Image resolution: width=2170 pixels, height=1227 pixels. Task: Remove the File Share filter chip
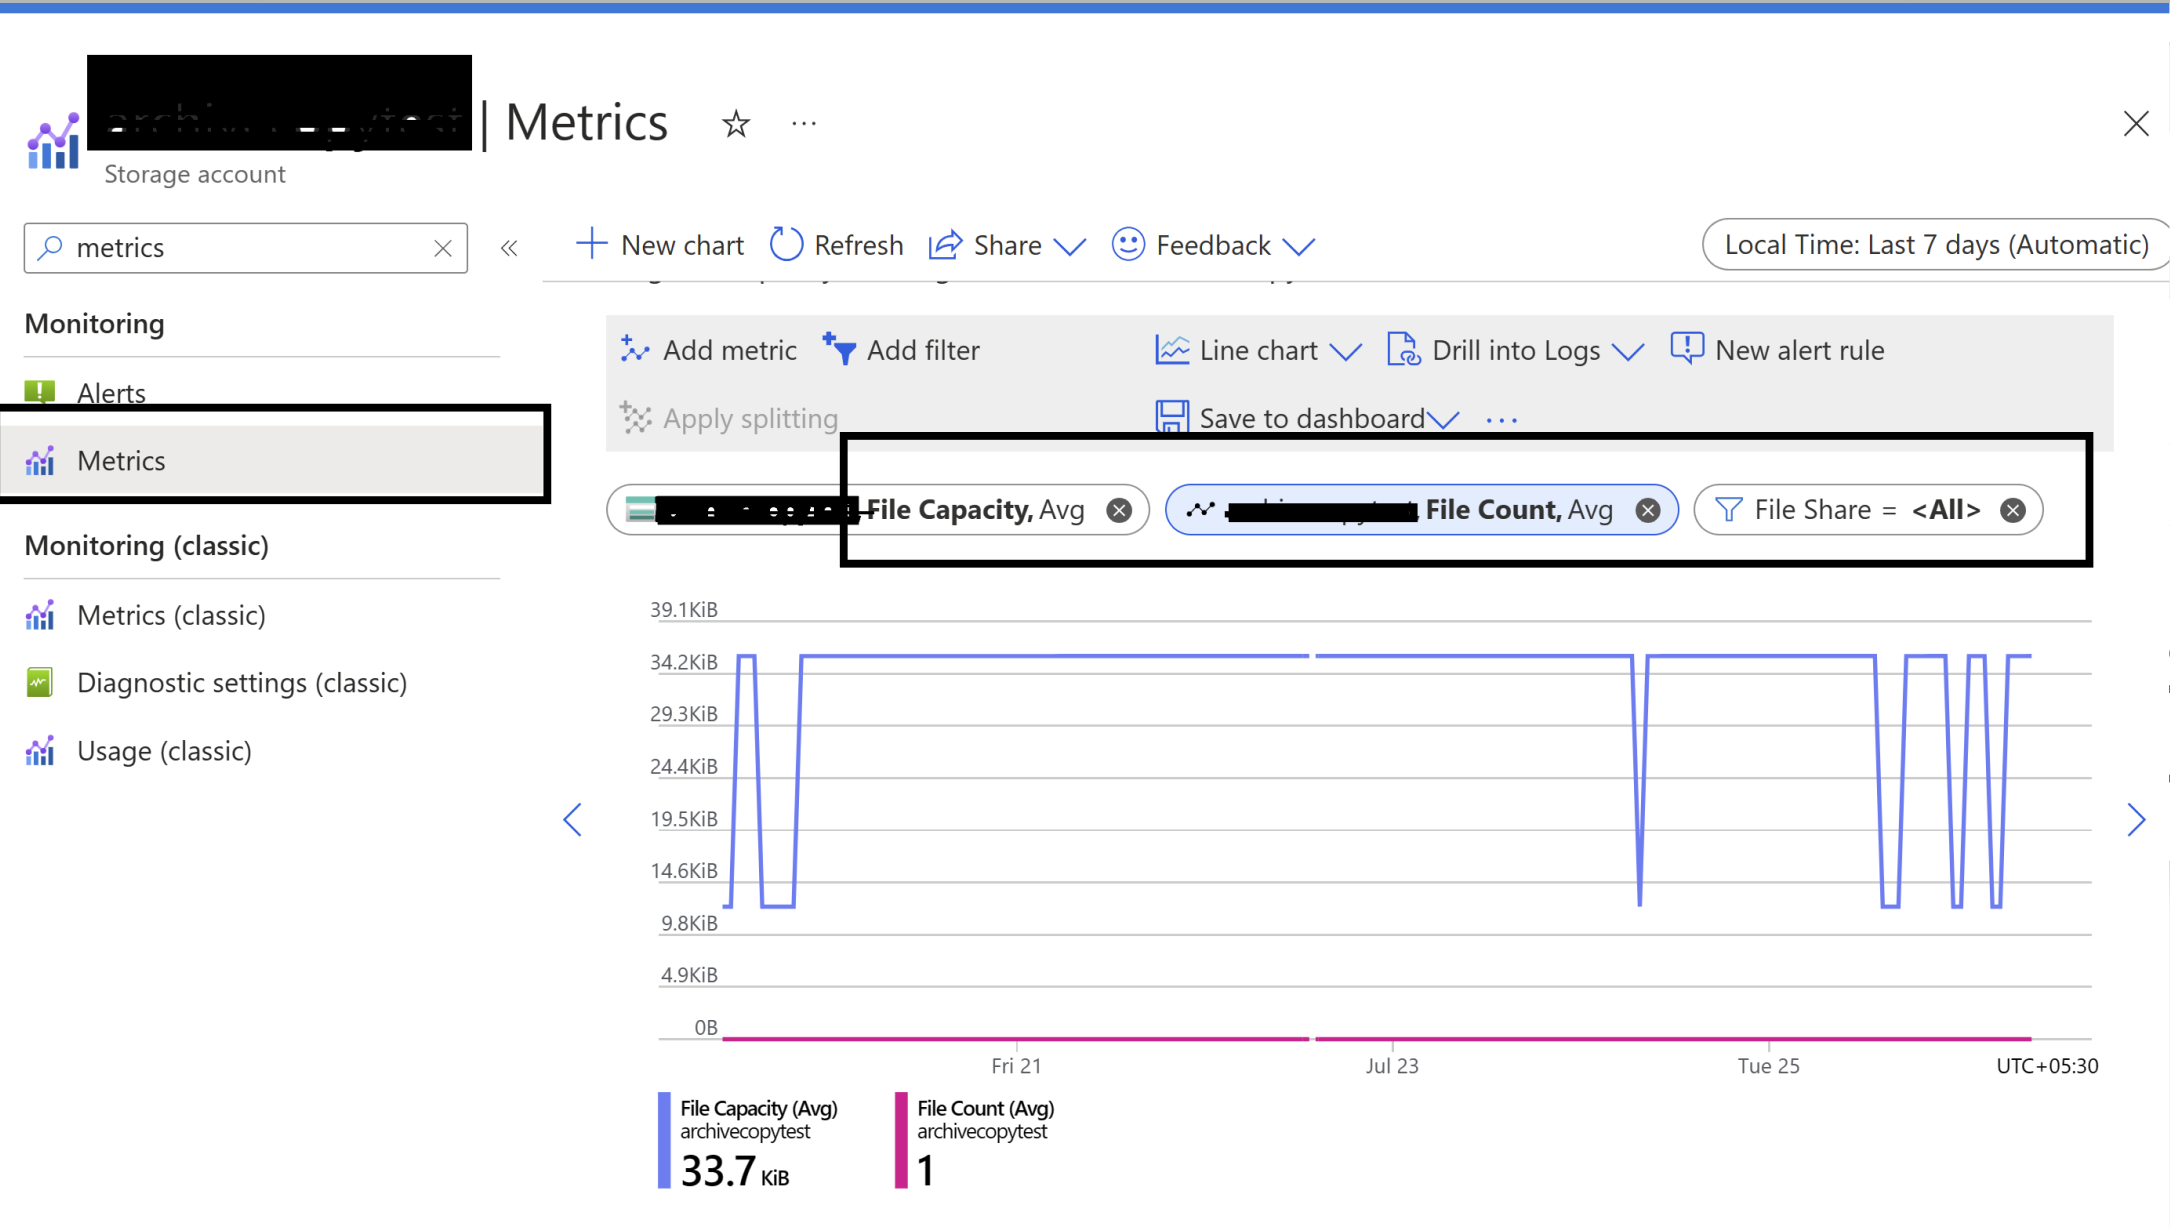2012,511
